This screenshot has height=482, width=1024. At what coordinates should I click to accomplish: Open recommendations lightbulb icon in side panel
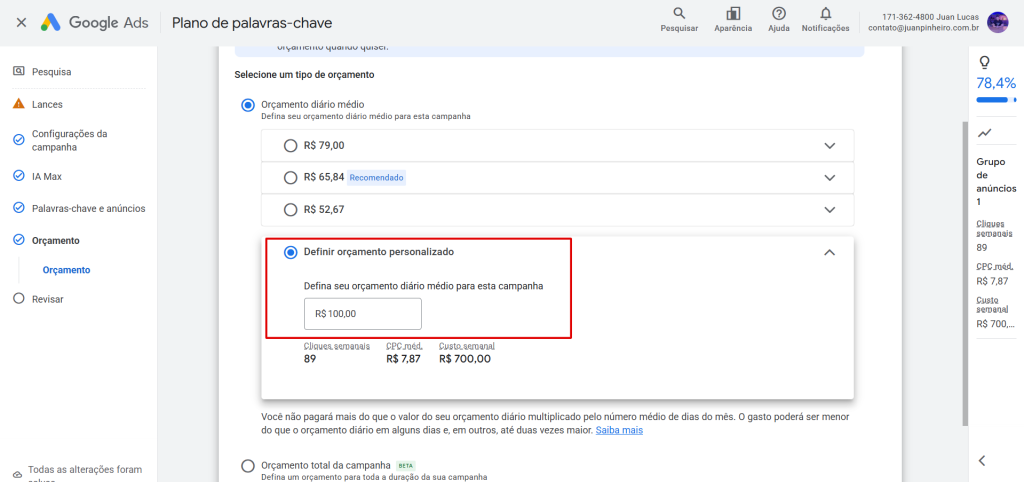(x=983, y=63)
